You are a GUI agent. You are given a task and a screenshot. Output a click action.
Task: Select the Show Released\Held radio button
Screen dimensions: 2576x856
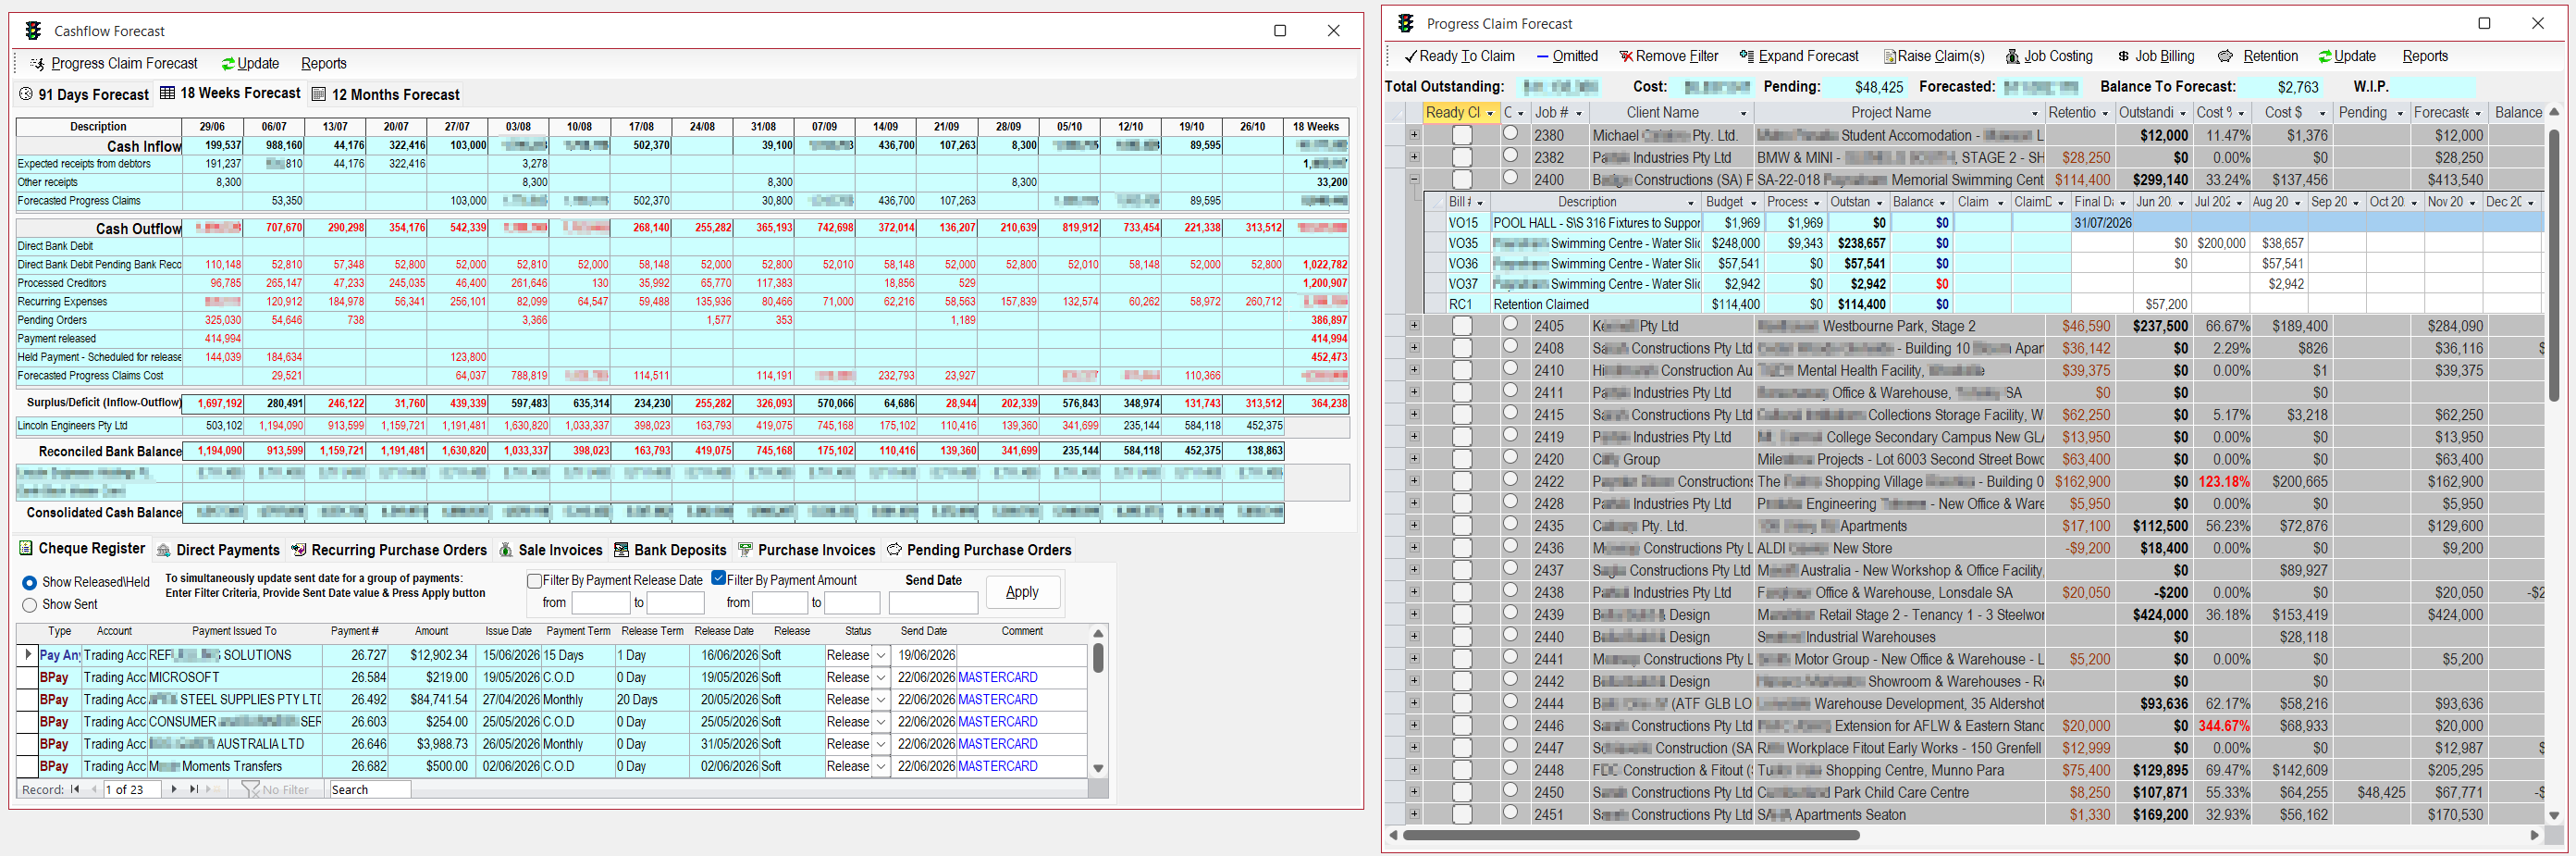pos(30,583)
